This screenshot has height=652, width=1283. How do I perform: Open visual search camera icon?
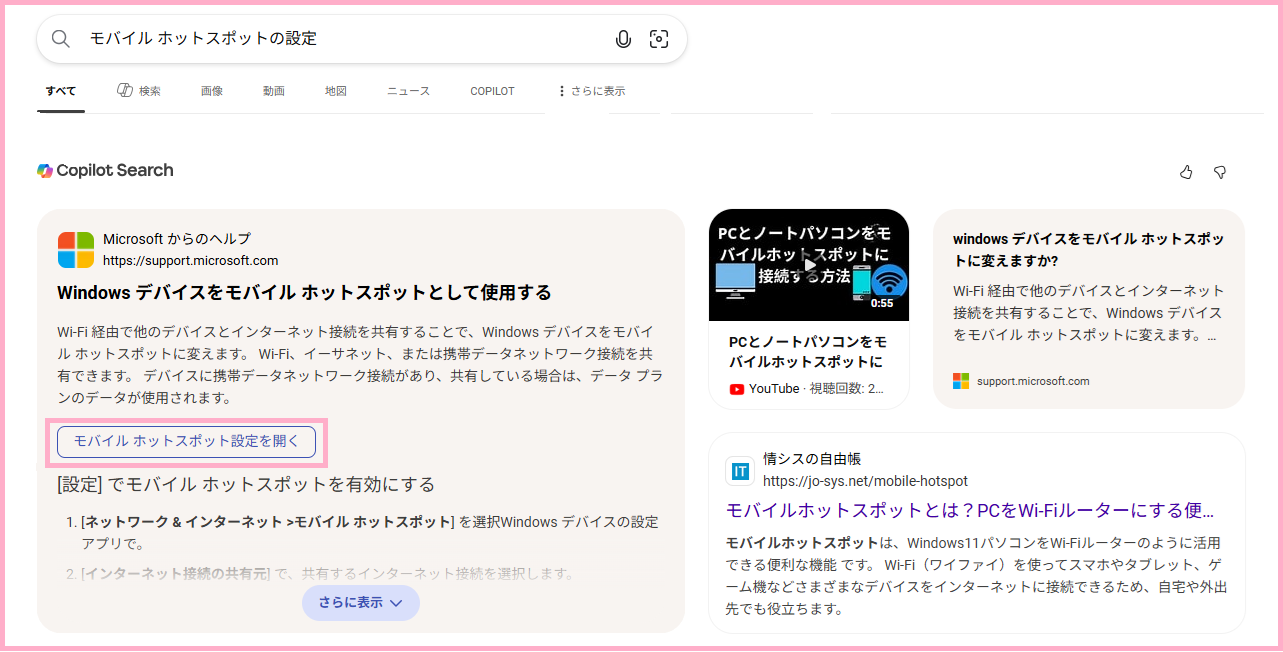pyautogui.click(x=659, y=39)
